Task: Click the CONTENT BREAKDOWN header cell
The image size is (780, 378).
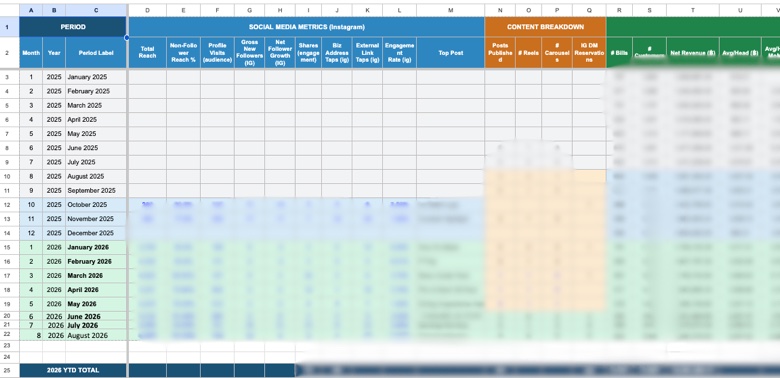Action: (545, 27)
